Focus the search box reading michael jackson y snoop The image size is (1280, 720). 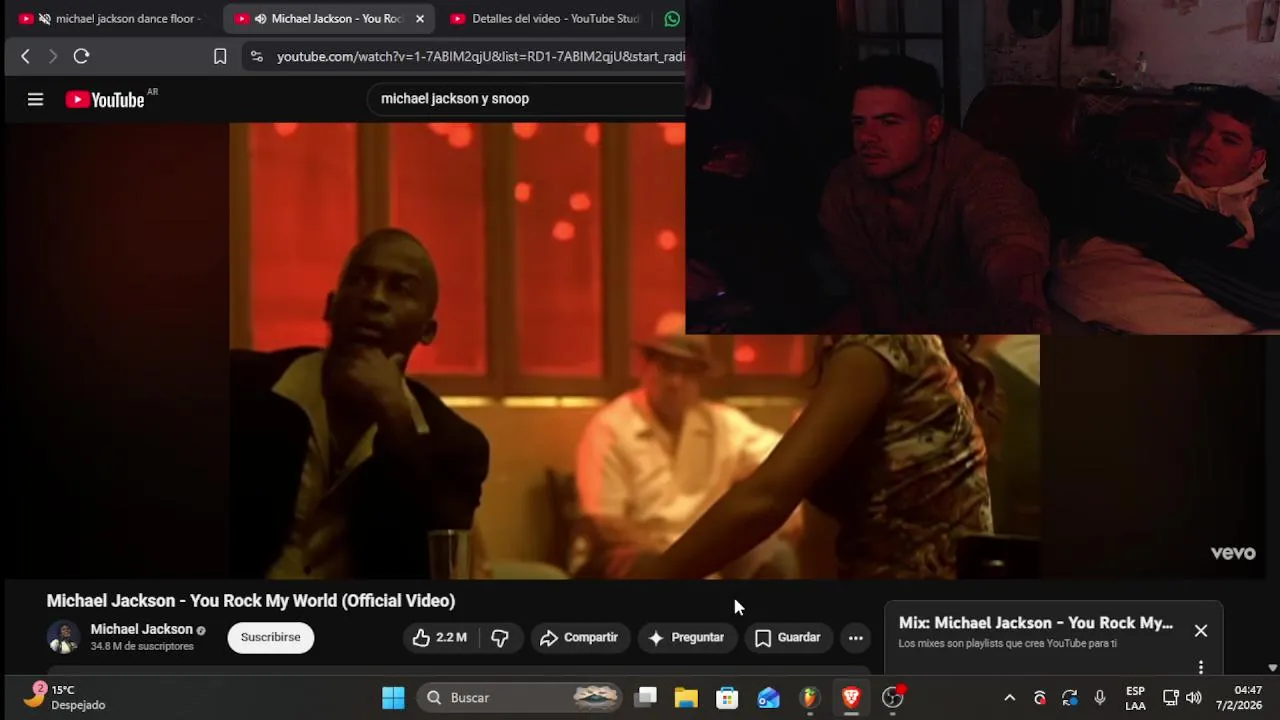(x=525, y=99)
